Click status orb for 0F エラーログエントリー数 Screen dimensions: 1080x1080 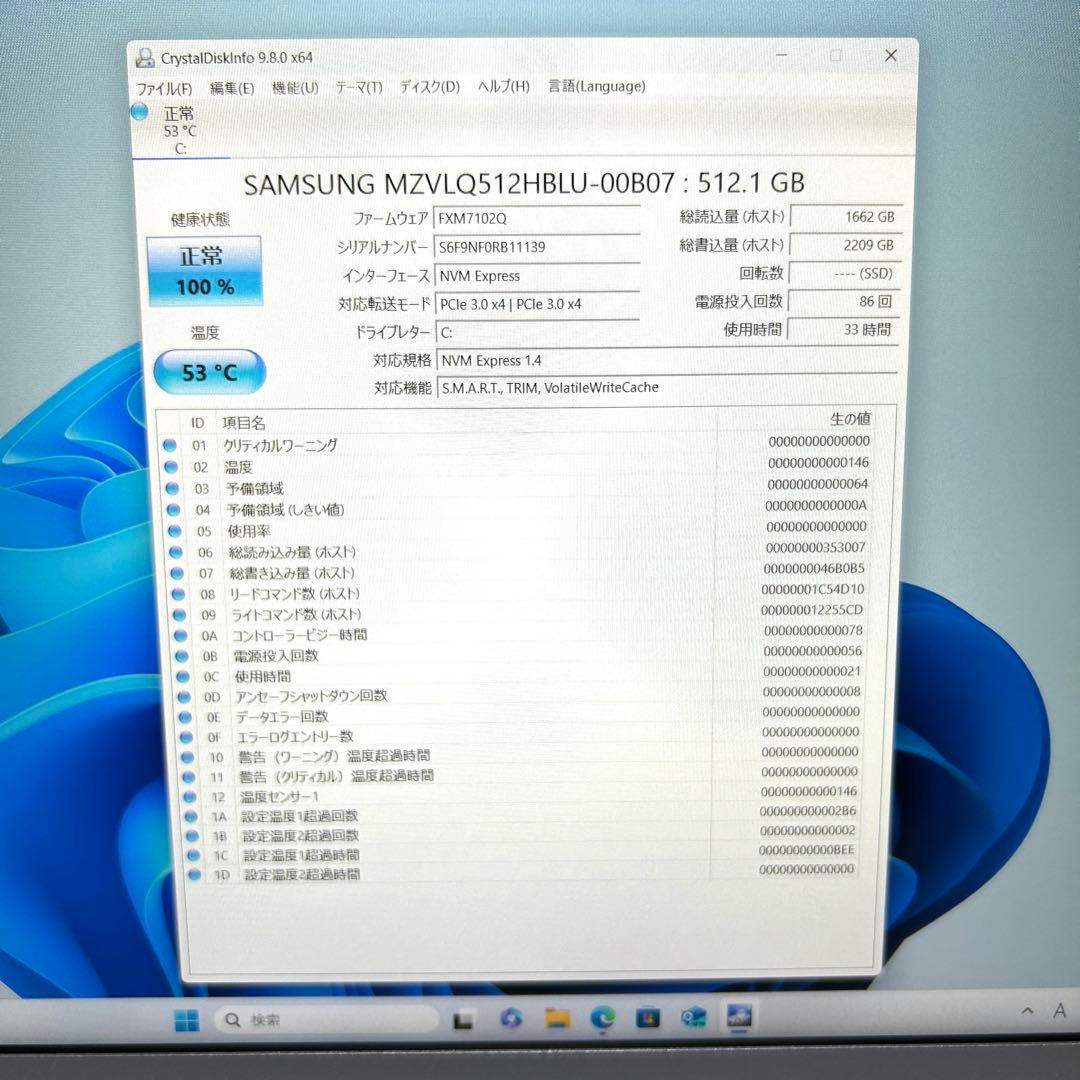pos(186,737)
